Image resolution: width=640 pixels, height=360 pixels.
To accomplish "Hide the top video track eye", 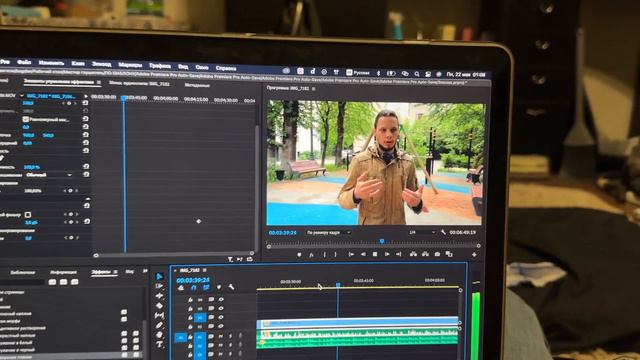I will [221, 299].
